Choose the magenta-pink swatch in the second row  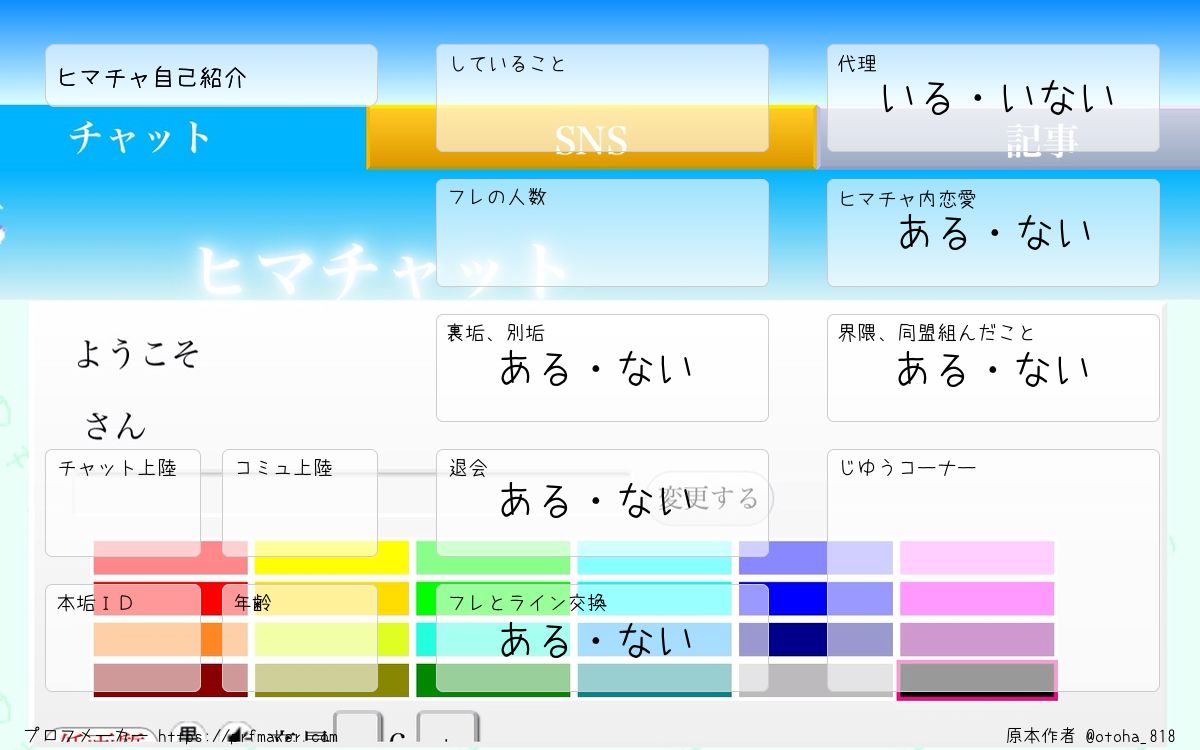pyautogui.click(x=977, y=599)
